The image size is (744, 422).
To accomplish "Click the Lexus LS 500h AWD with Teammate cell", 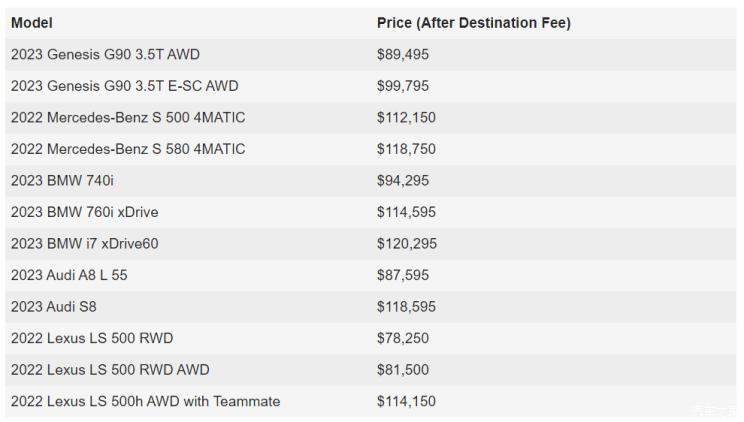I will coord(145,401).
